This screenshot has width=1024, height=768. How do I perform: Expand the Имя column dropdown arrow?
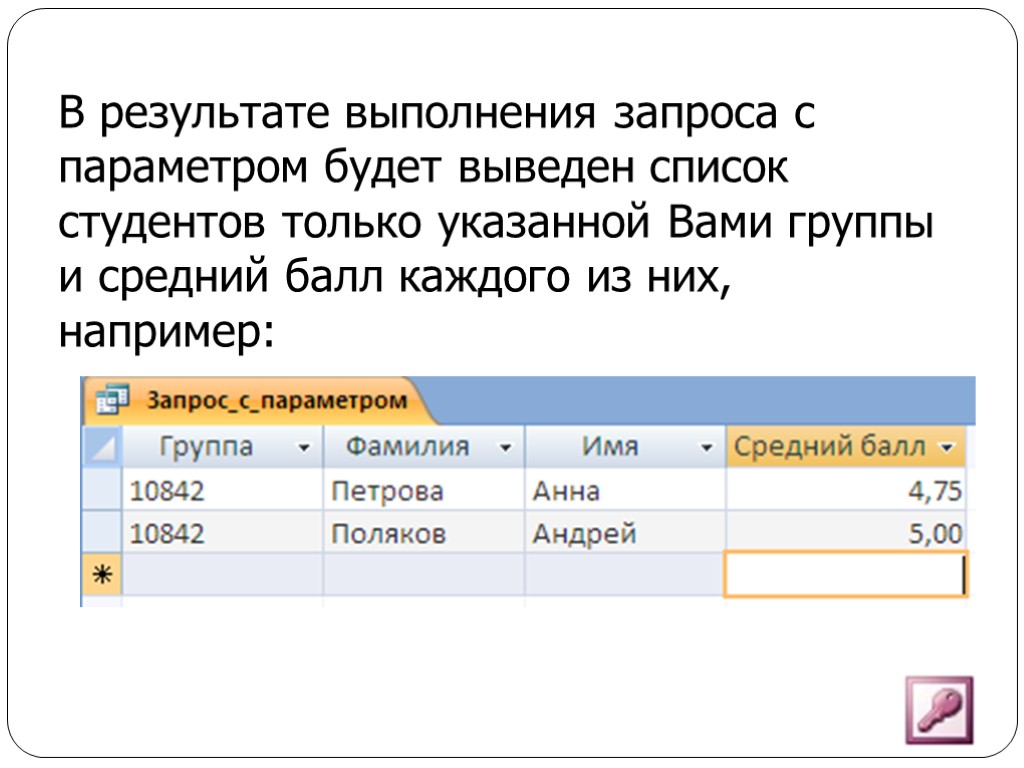pos(708,448)
